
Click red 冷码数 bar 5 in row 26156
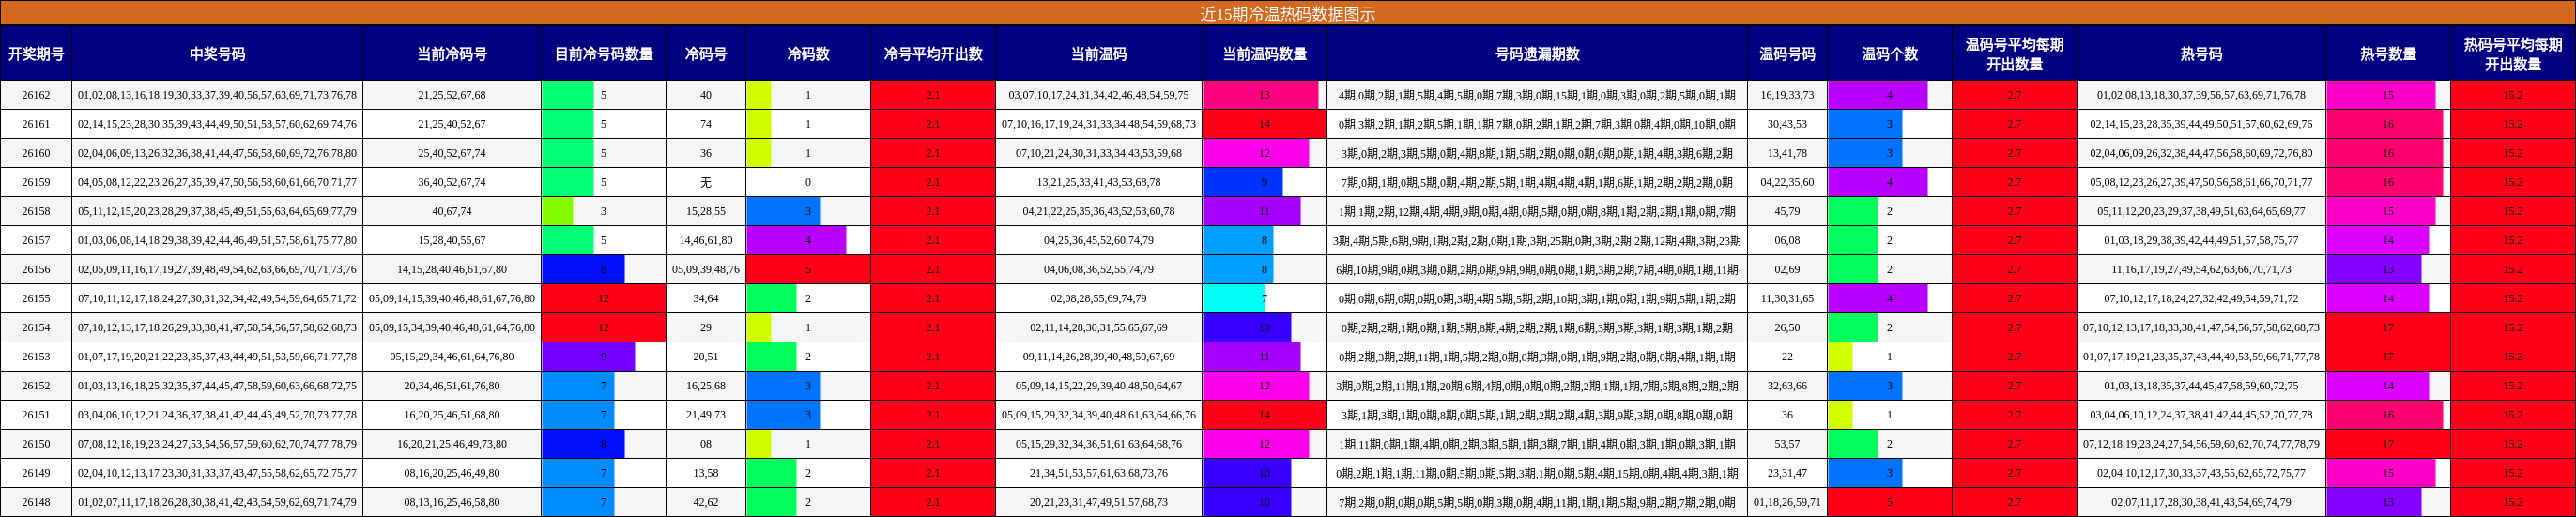pyautogui.click(x=808, y=269)
